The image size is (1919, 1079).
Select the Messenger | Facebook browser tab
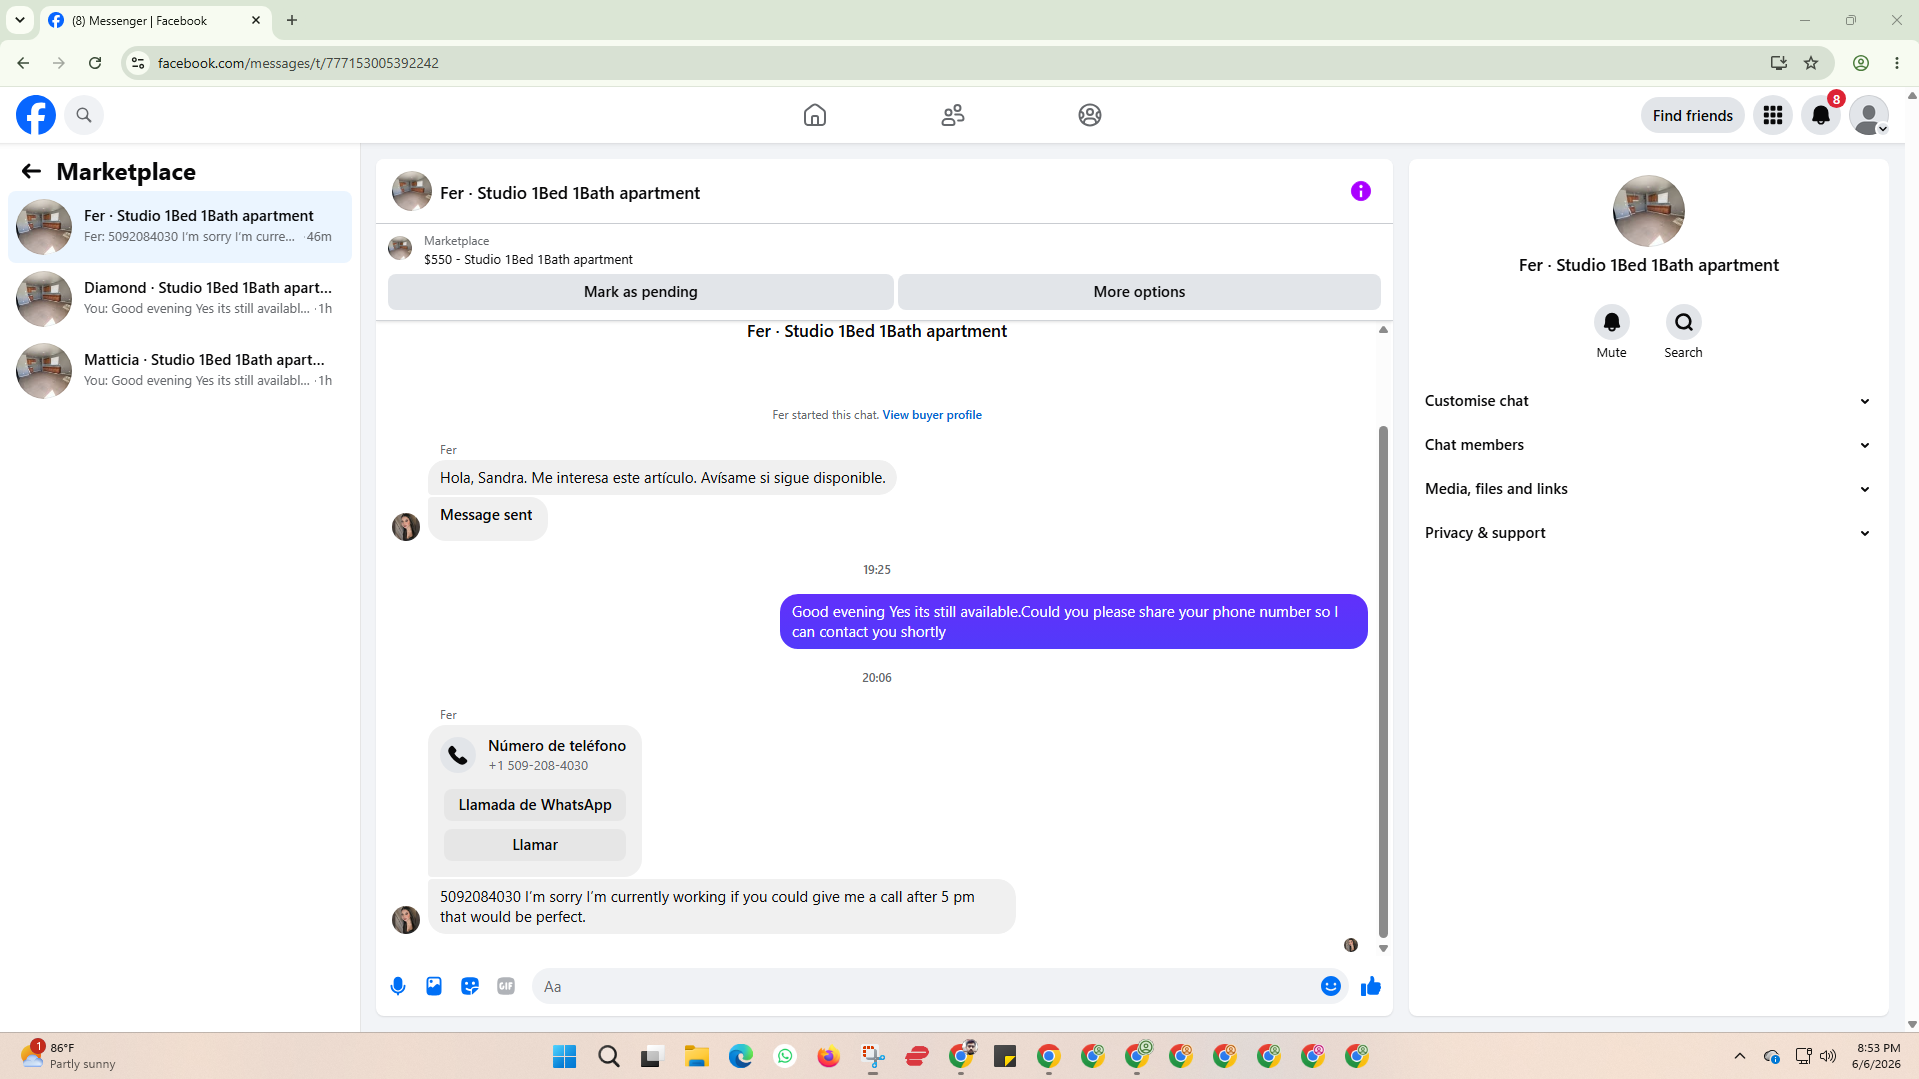(155, 20)
